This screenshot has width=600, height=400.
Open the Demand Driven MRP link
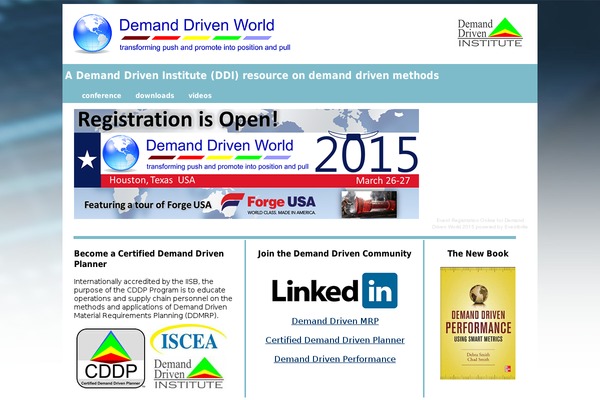335,321
